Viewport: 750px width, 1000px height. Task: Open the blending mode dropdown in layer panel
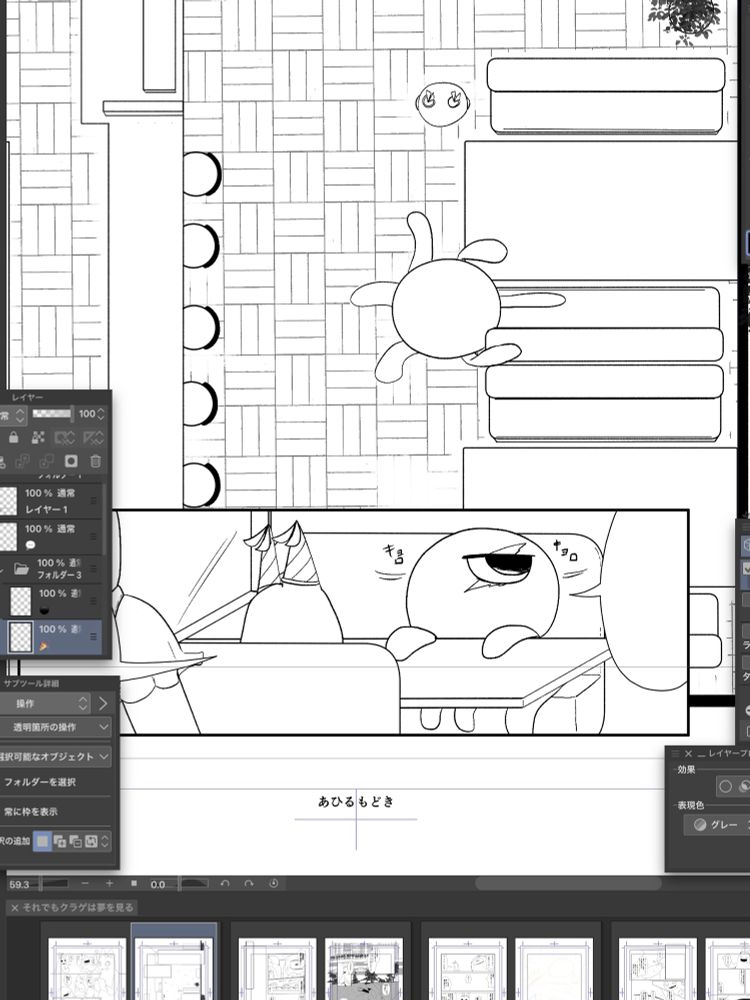[13, 415]
